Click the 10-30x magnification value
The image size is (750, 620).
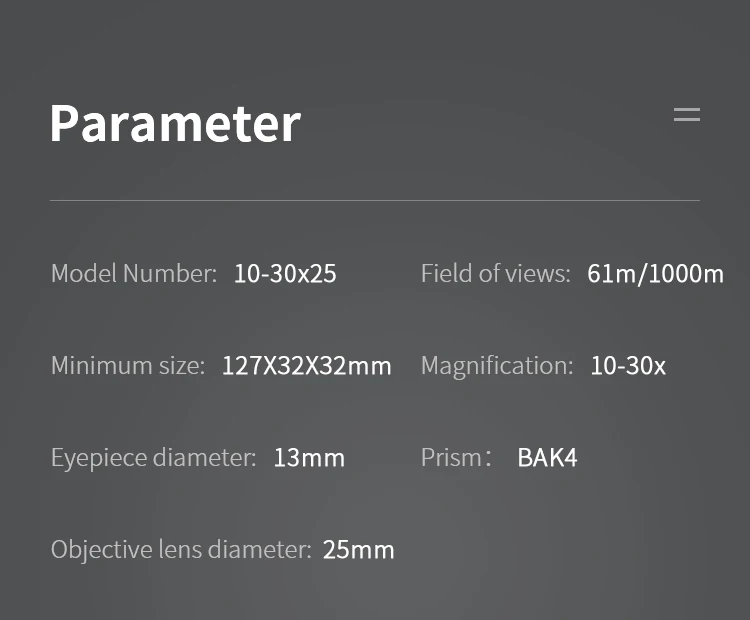point(628,366)
